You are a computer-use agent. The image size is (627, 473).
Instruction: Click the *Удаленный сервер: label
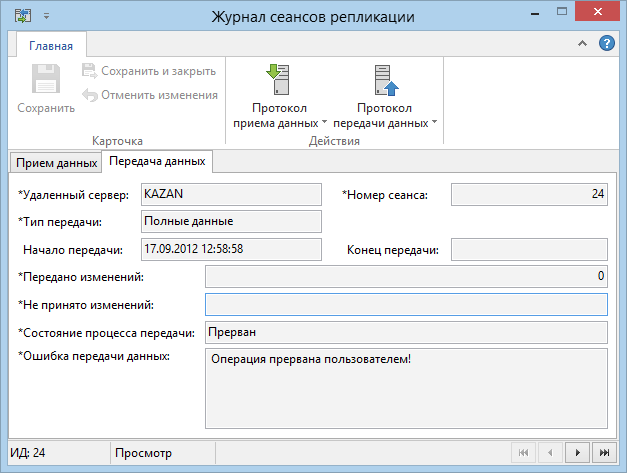[74, 195]
